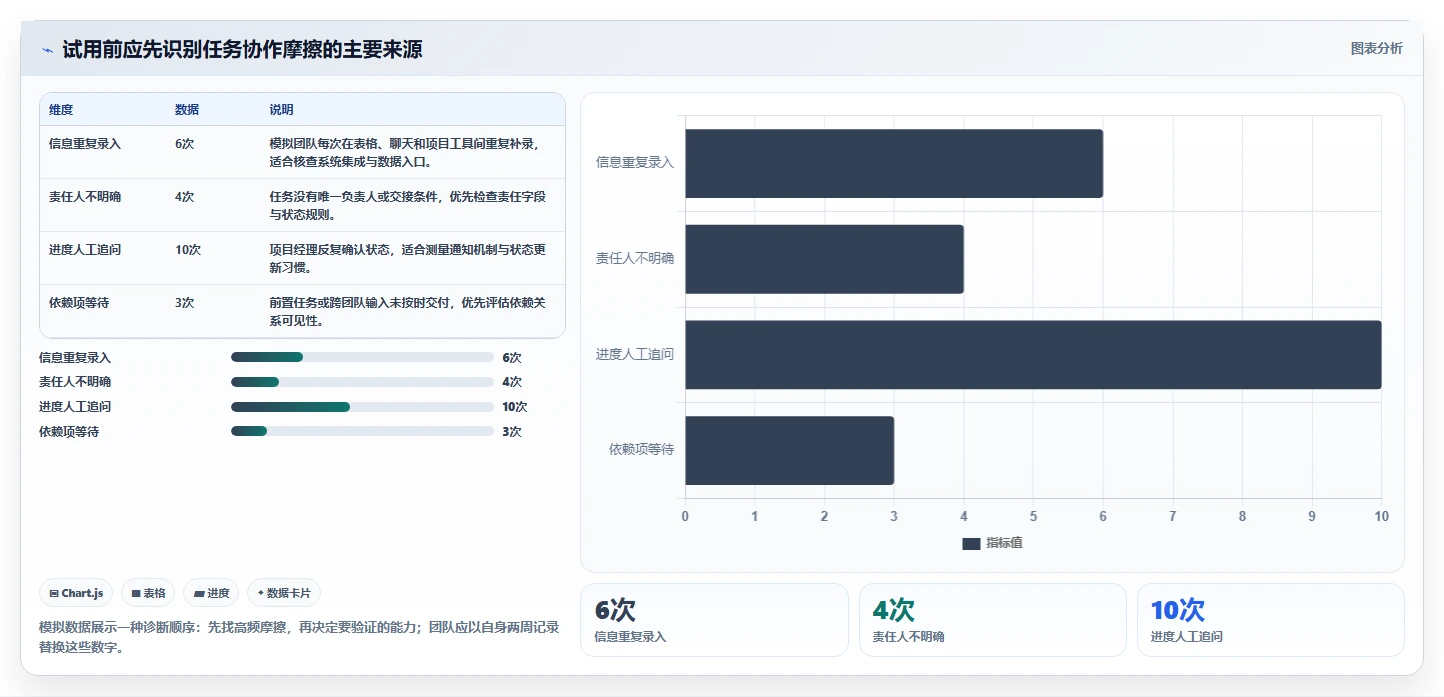The width and height of the screenshot is (1444, 697).
Task: Click the 责任人不明确 table cell
Action: 85,196
